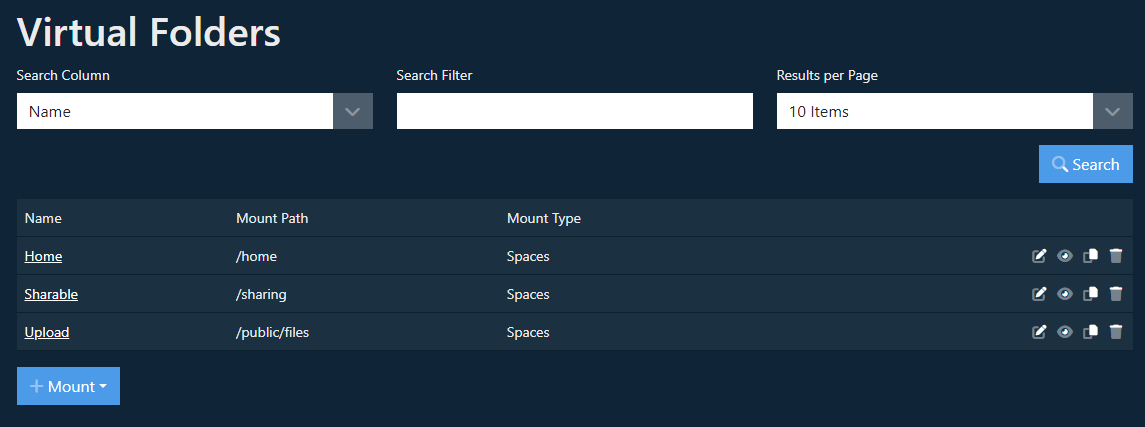Click the edit icon for Home folder
Screen dimensions: 1145x427
(1039, 255)
